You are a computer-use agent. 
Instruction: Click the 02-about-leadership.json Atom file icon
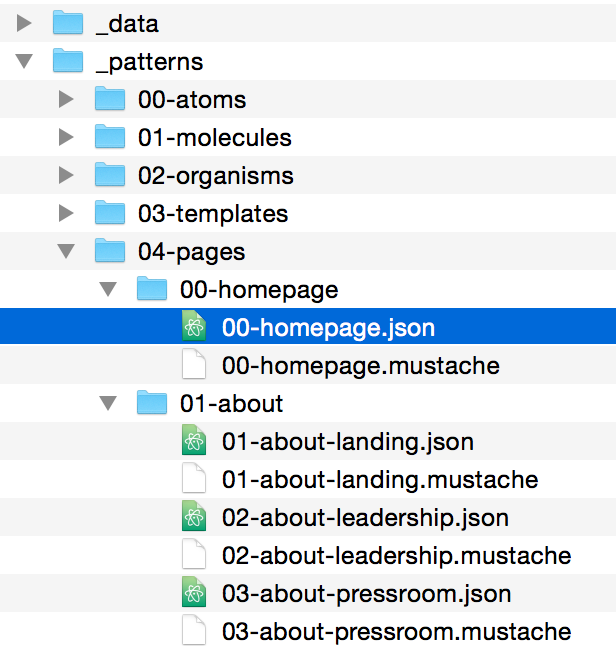coord(194,516)
